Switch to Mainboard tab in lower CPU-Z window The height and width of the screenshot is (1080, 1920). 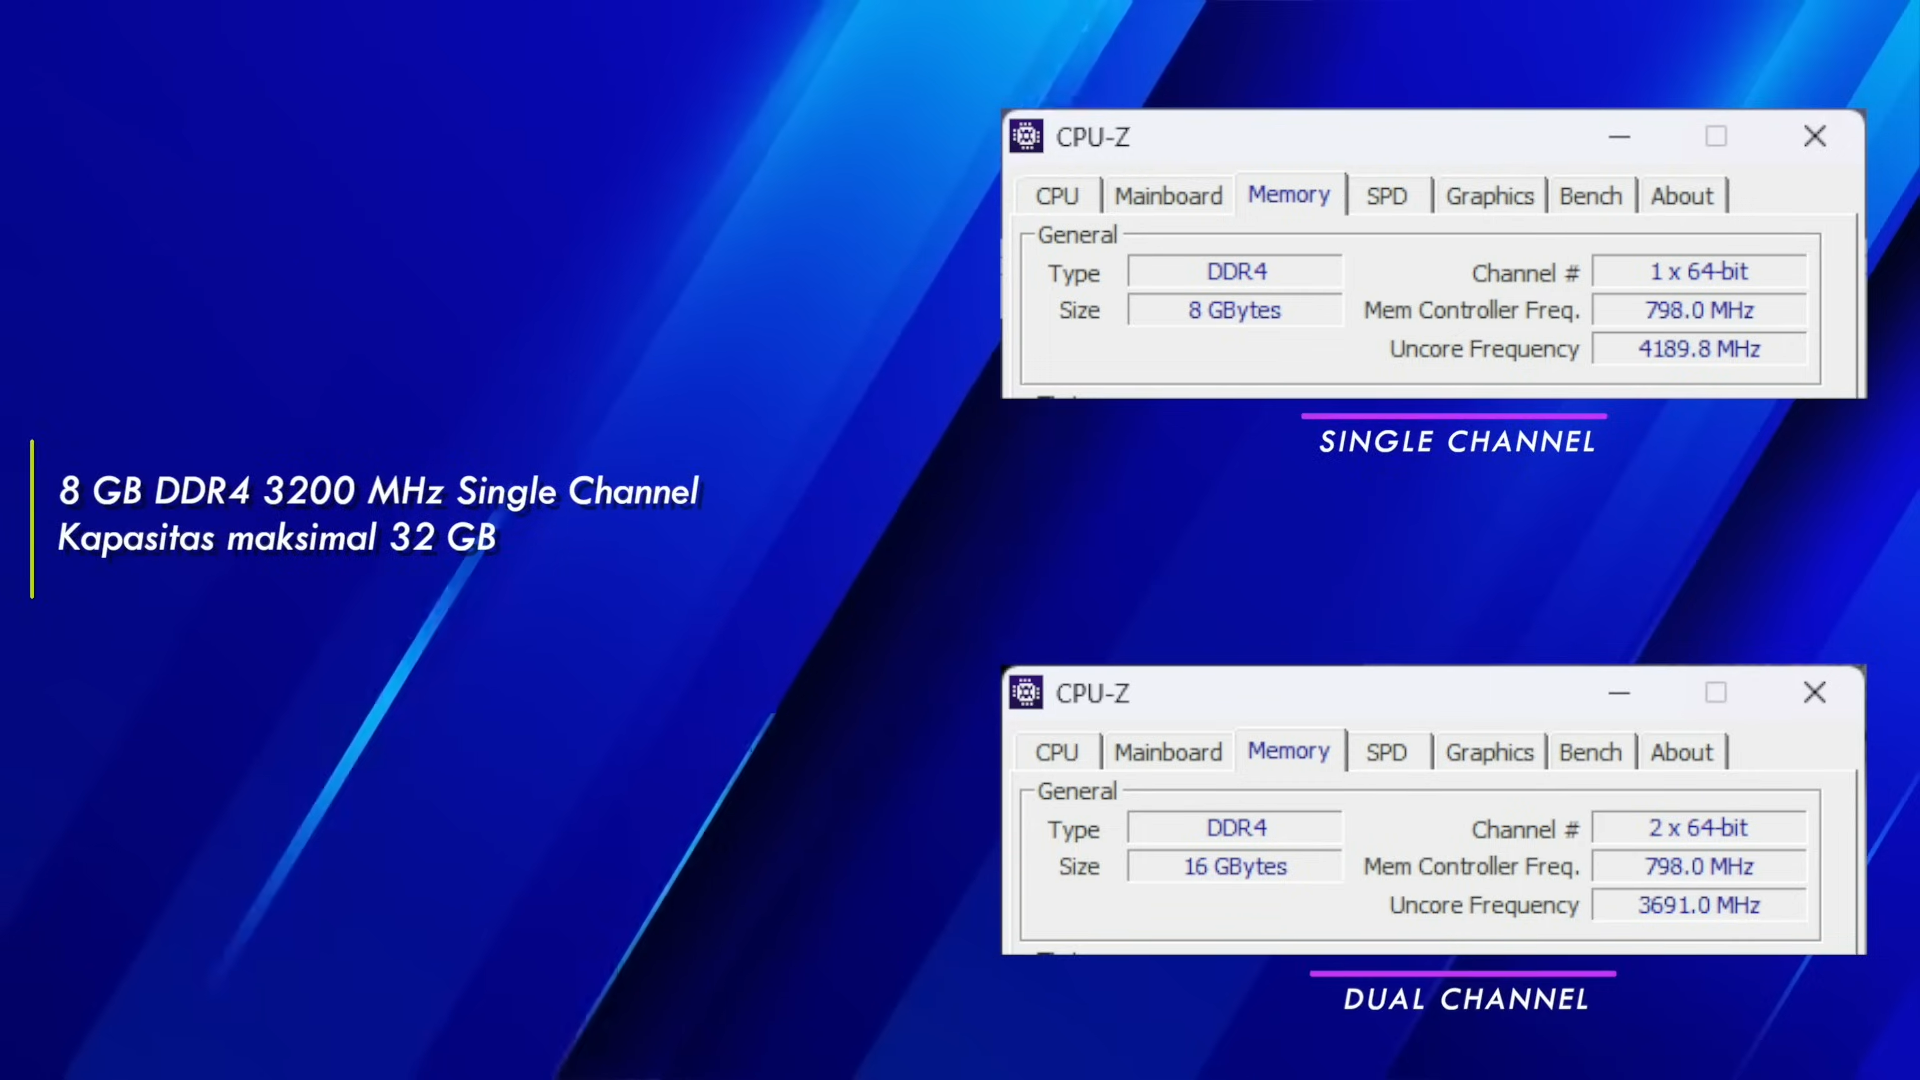click(x=1168, y=752)
